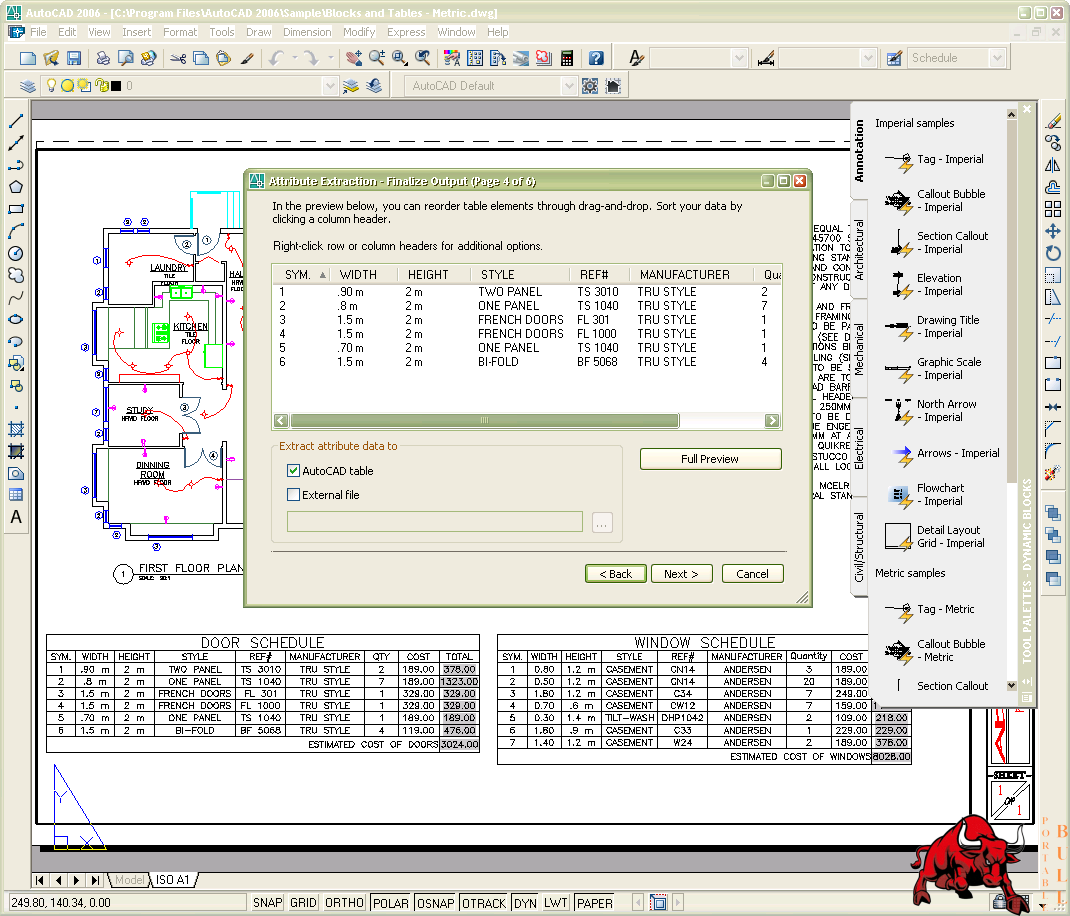The width and height of the screenshot is (1070, 916).
Task: Toggle GRID display in status bar
Action: click(303, 902)
